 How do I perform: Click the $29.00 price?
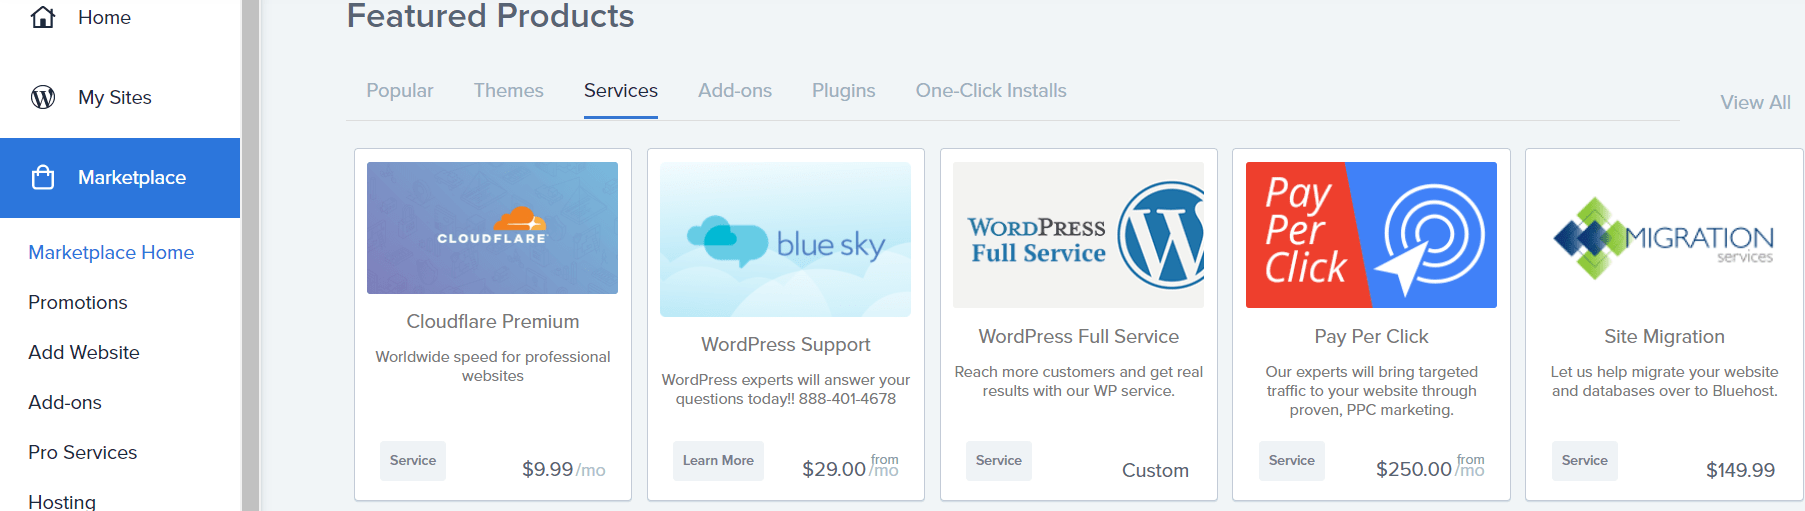click(x=834, y=469)
